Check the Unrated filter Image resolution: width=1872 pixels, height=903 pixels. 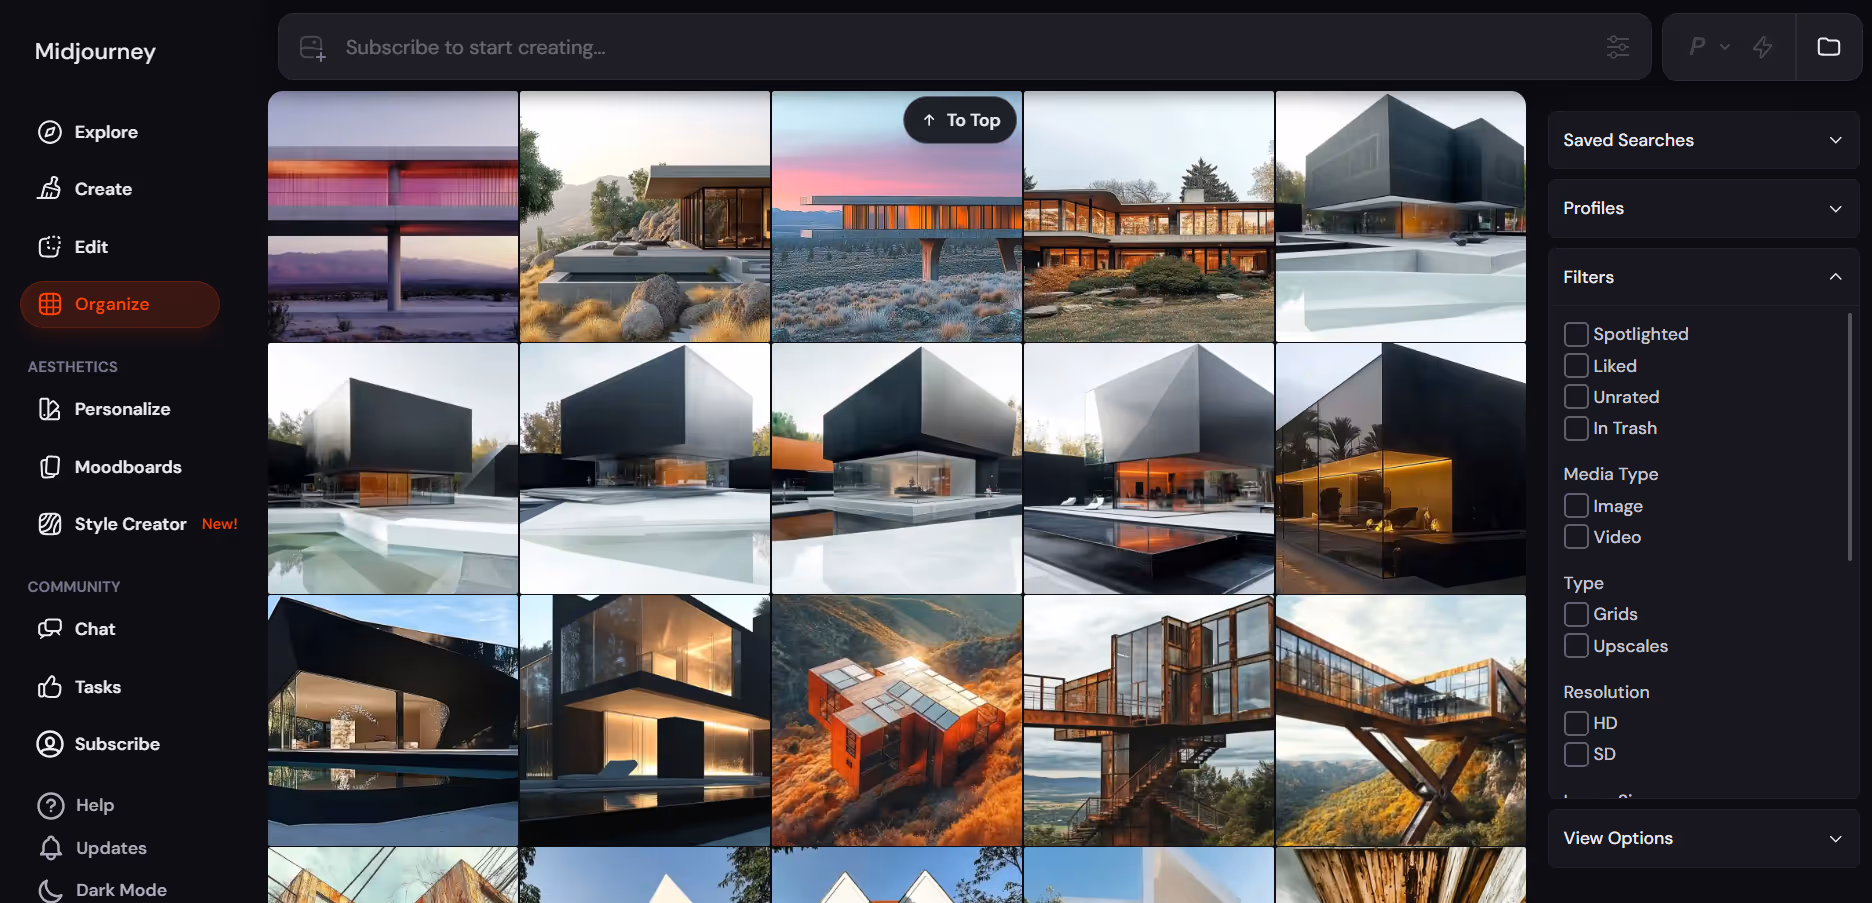pyautogui.click(x=1576, y=397)
